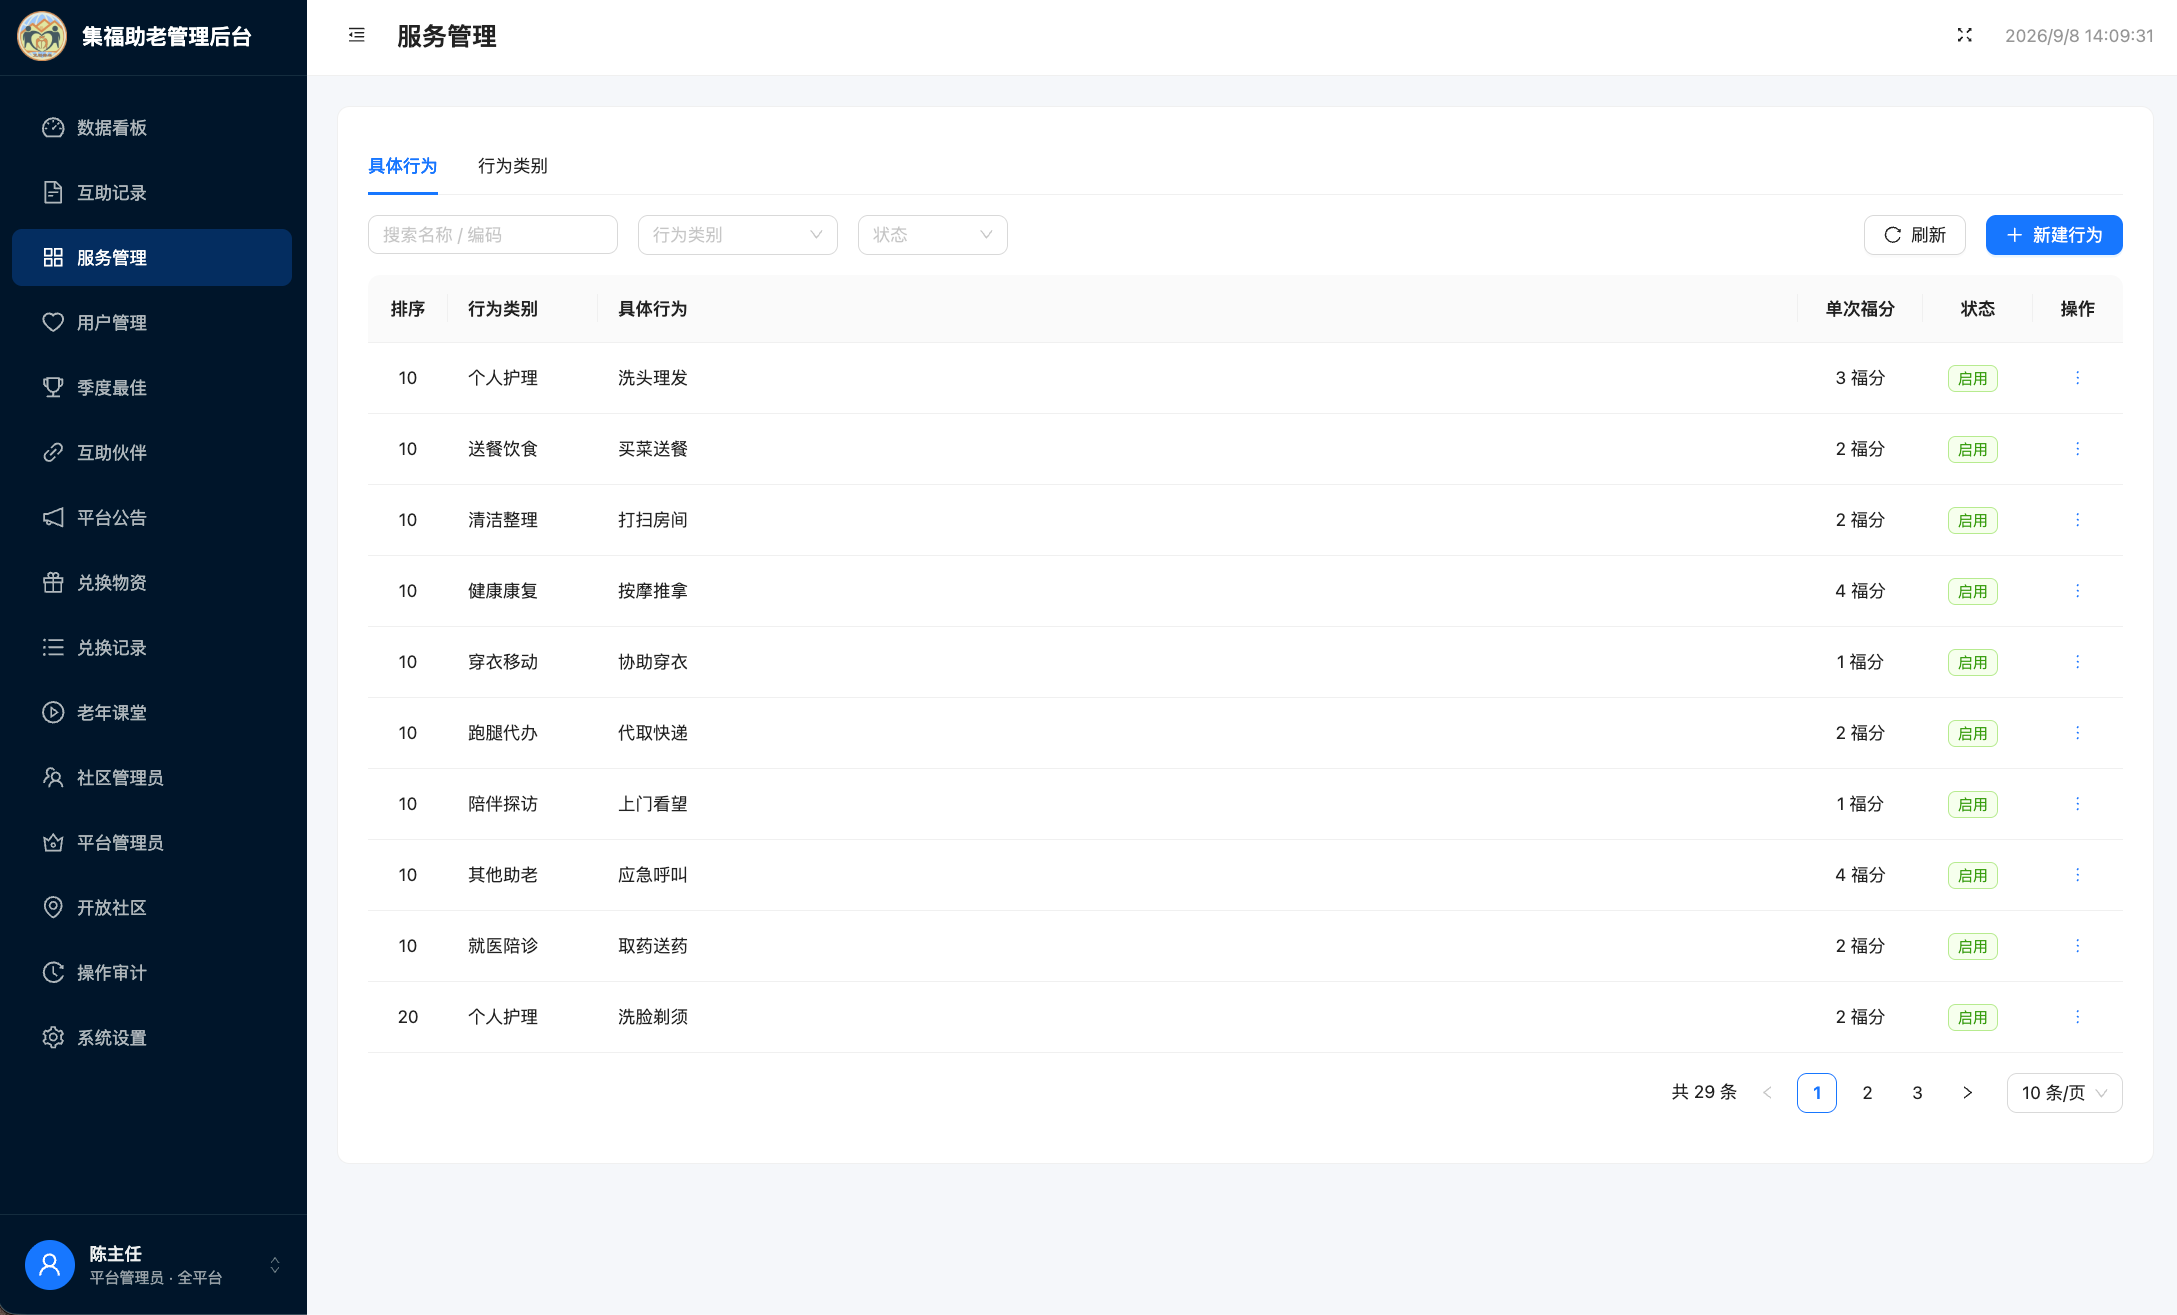Open 平台管理员 in sidebar
This screenshot has width=2177, height=1315.
(152, 843)
